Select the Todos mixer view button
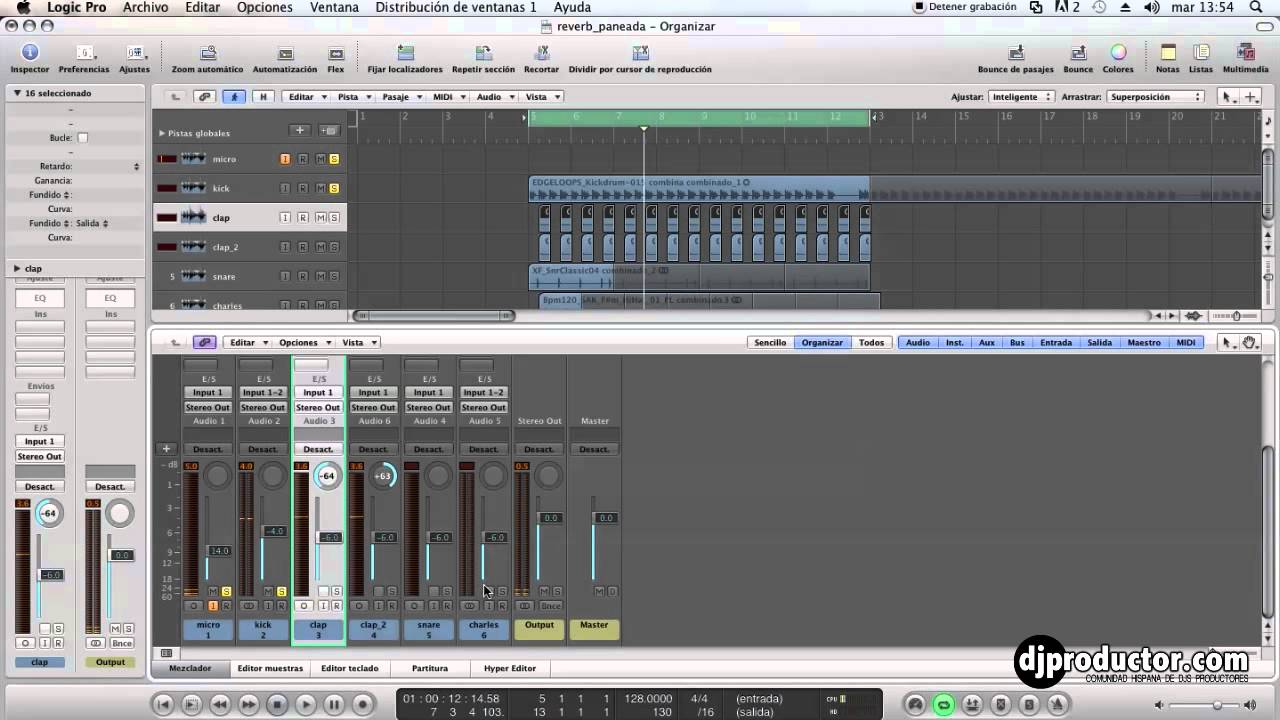This screenshot has height=720, width=1280. 872,342
